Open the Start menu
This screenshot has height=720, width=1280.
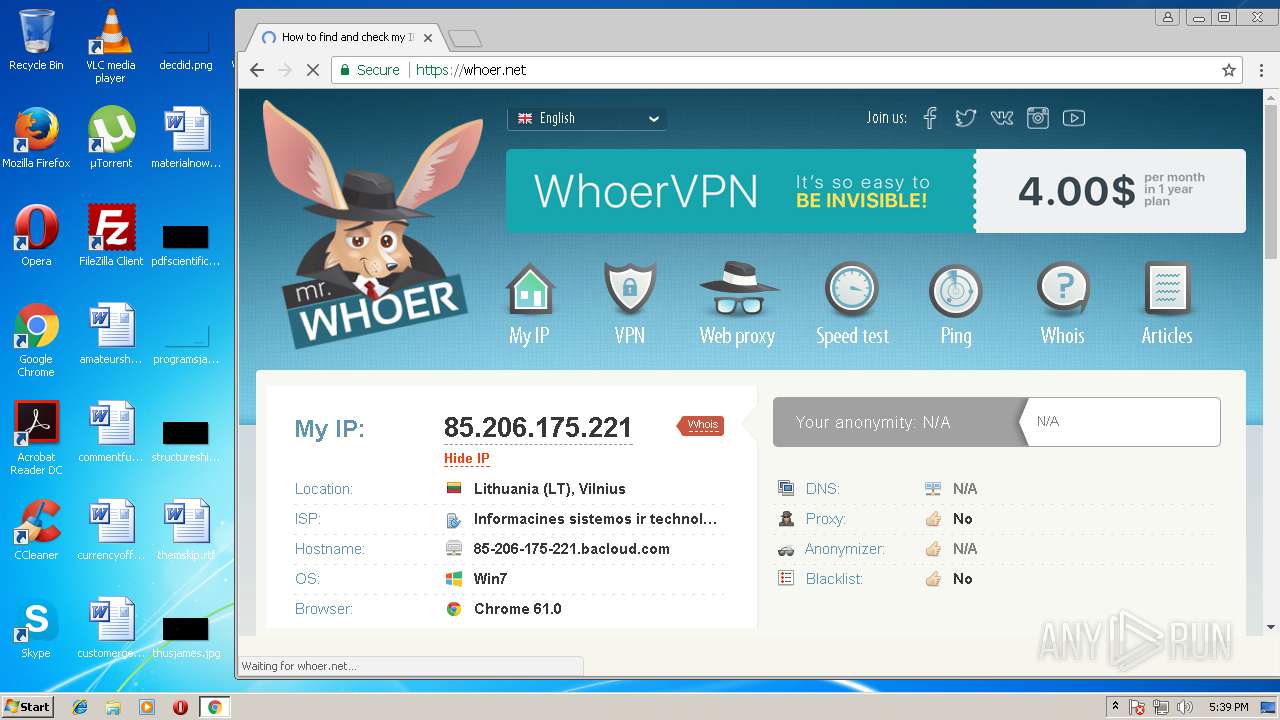[x=27, y=707]
